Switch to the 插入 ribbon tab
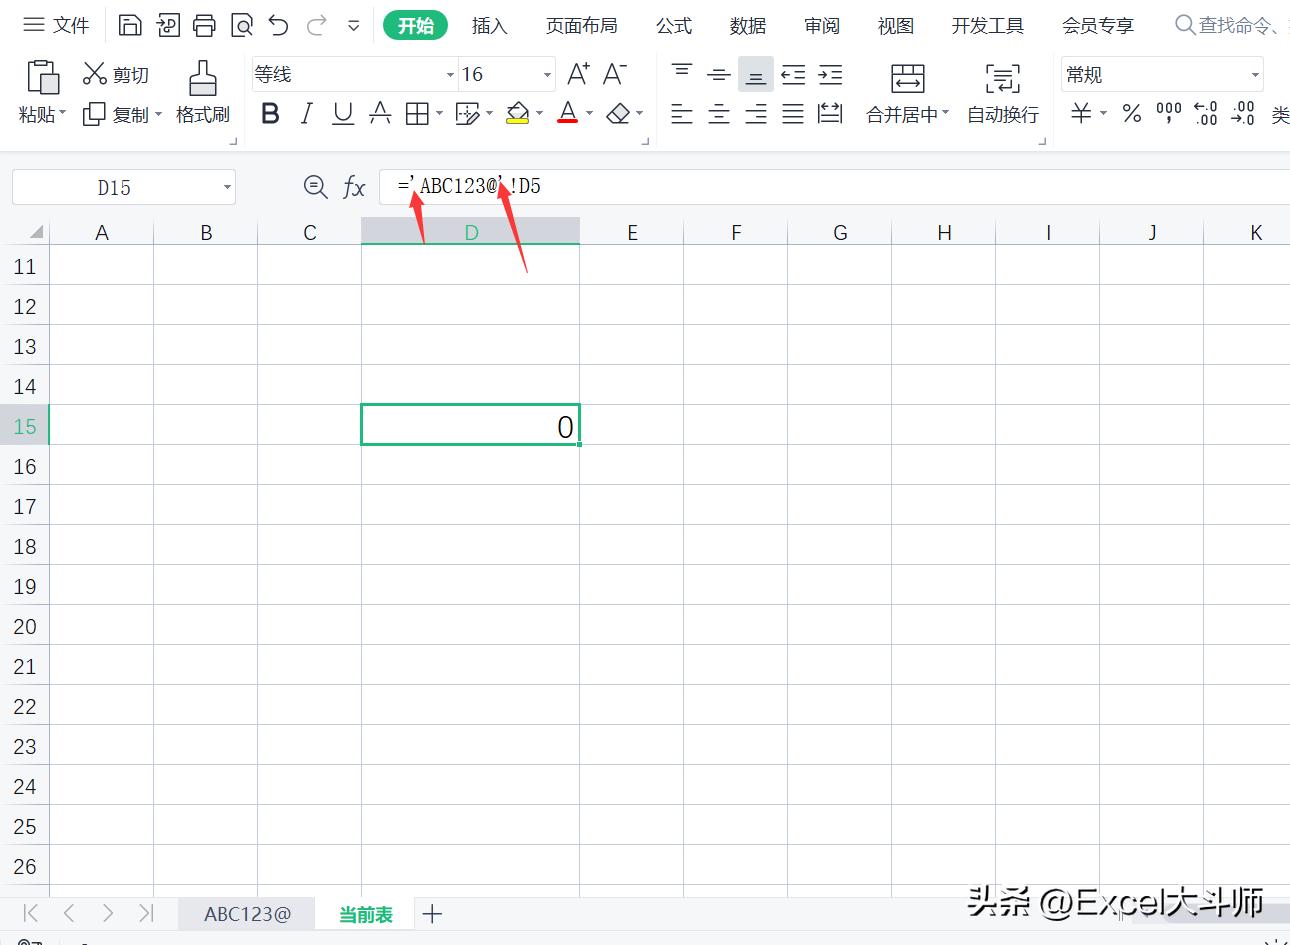The height and width of the screenshot is (945, 1290). (x=489, y=25)
